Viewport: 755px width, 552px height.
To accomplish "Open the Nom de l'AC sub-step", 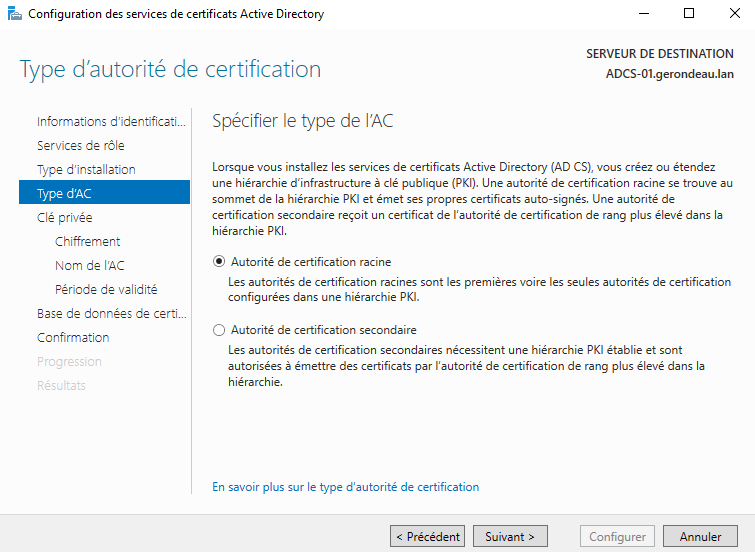I will point(90,265).
